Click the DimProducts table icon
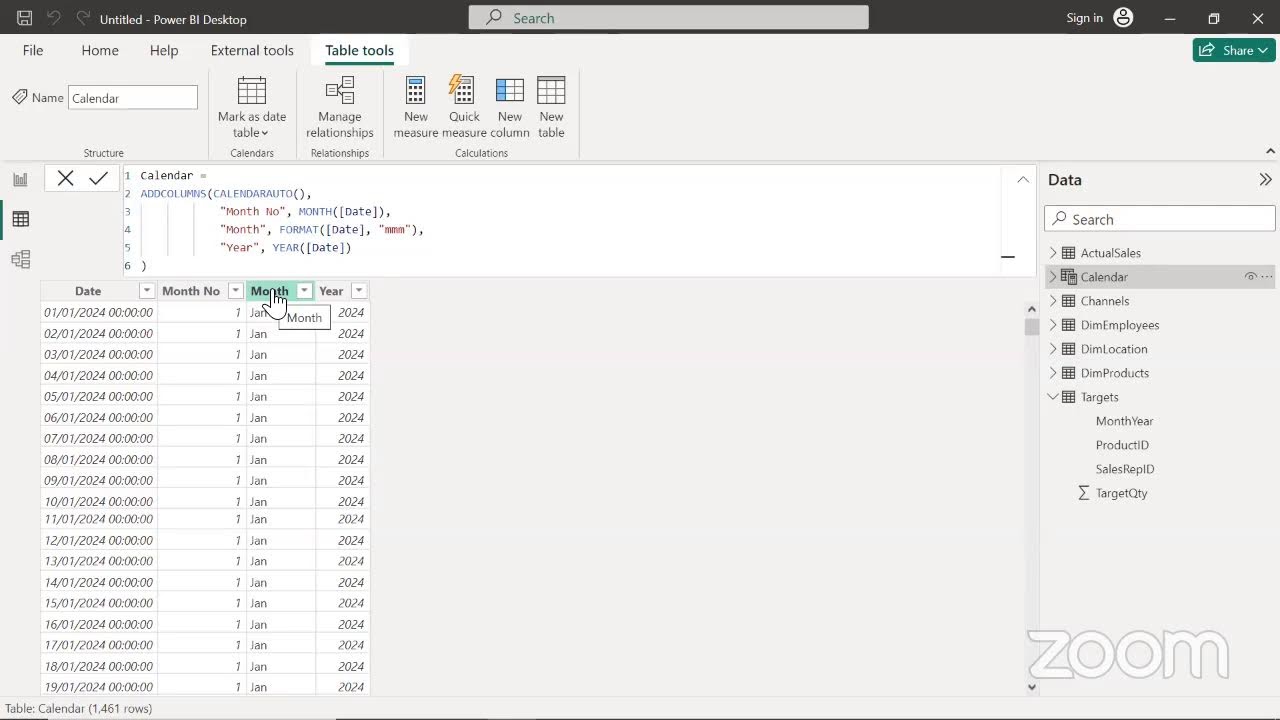Screen dimensions: 1280x720 pos(1068,373)
